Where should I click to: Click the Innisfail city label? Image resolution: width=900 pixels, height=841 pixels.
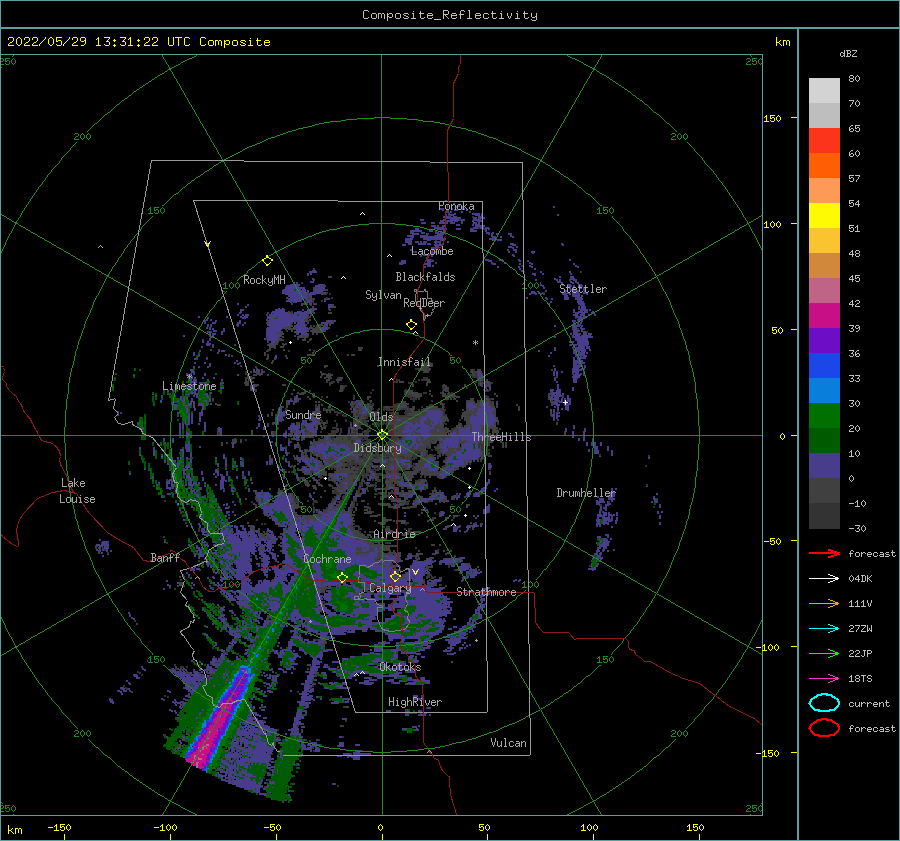coord(404,362)
